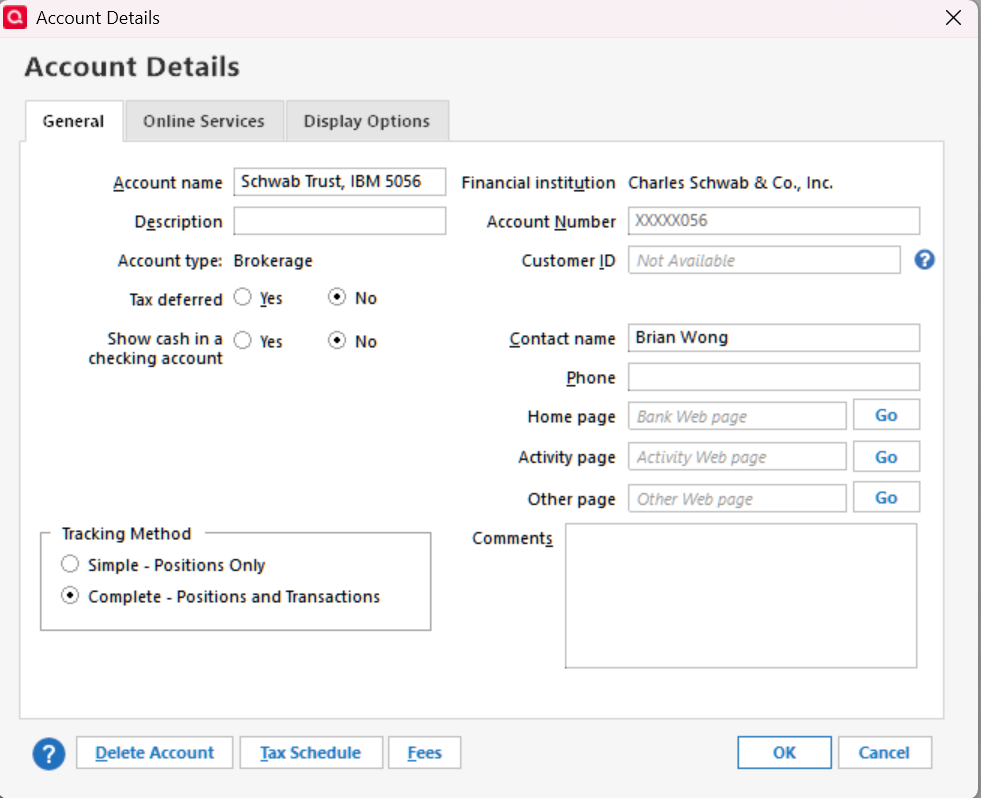The image size is (981, 798).
Task: Click the Other page URL field
Action: click(x=737, y=498)
